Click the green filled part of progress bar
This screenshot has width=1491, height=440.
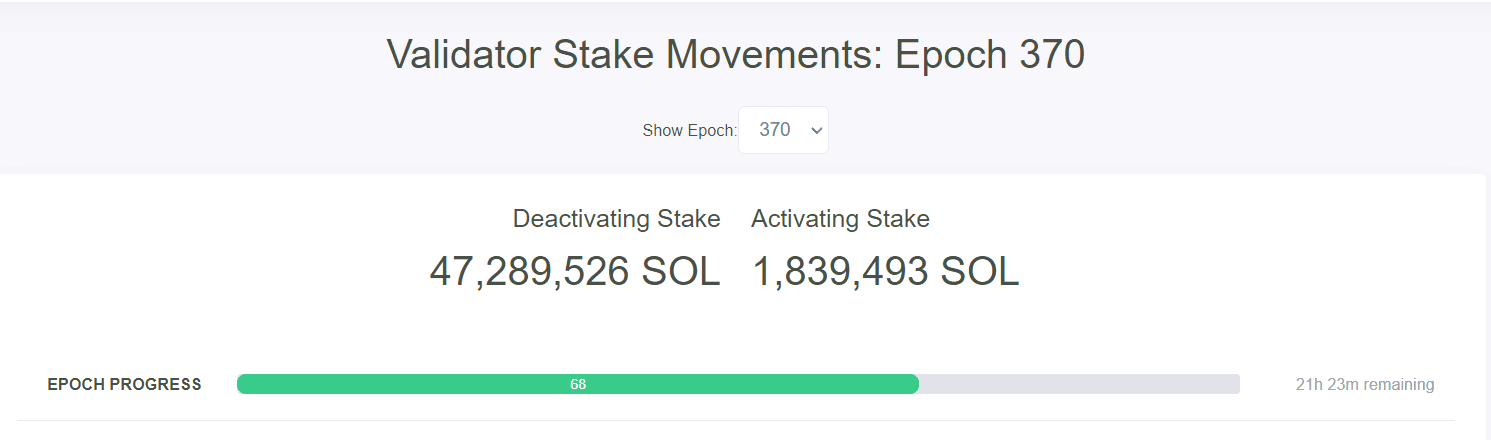coord(400,384)
